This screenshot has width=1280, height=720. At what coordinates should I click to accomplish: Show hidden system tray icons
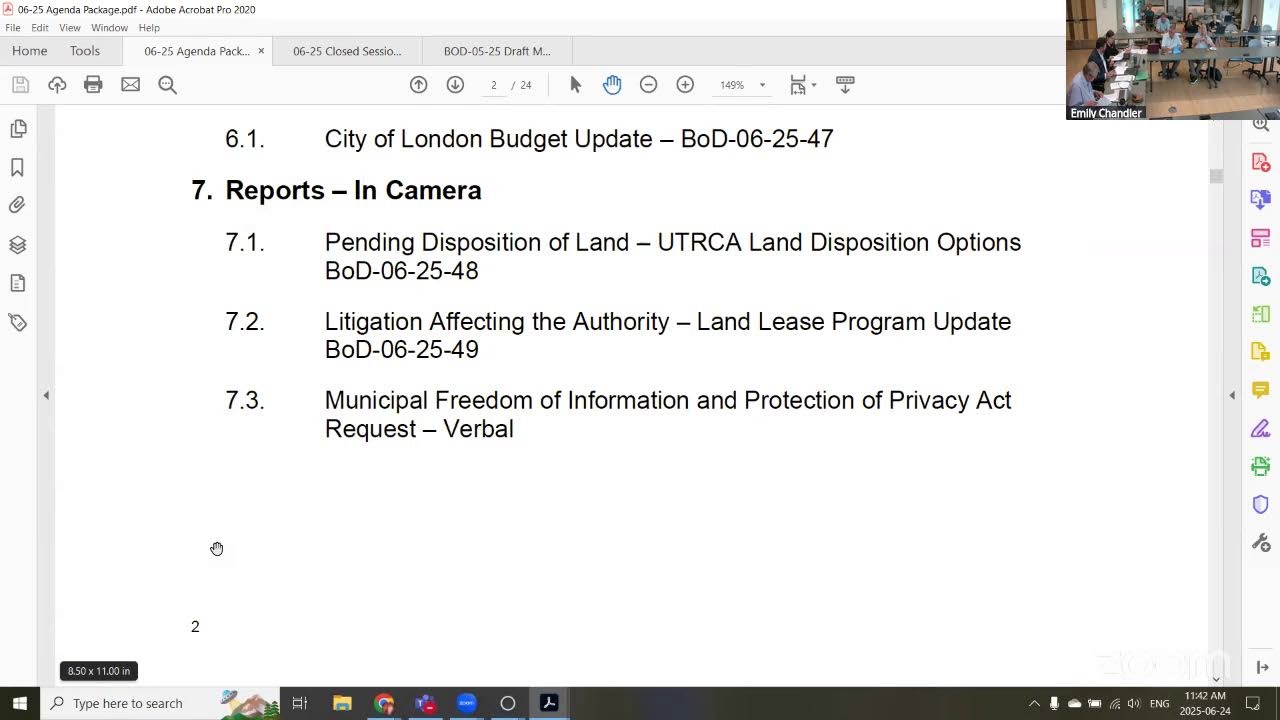click(x=1034, y=703)
